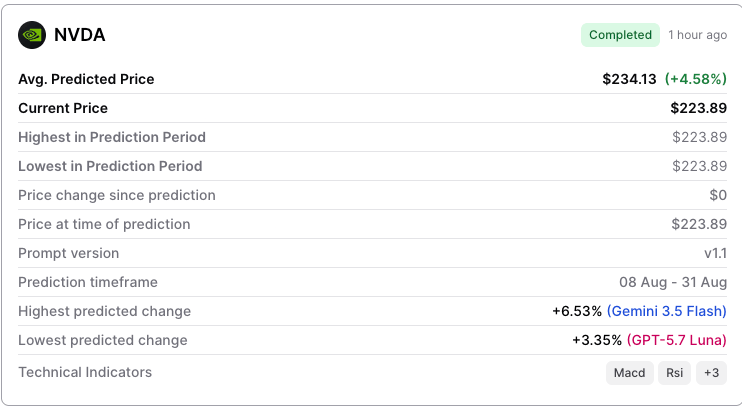Open the NVDA ticker title
Screen dimensions: 742x406
pyautogui.click(x=80, y=35)
